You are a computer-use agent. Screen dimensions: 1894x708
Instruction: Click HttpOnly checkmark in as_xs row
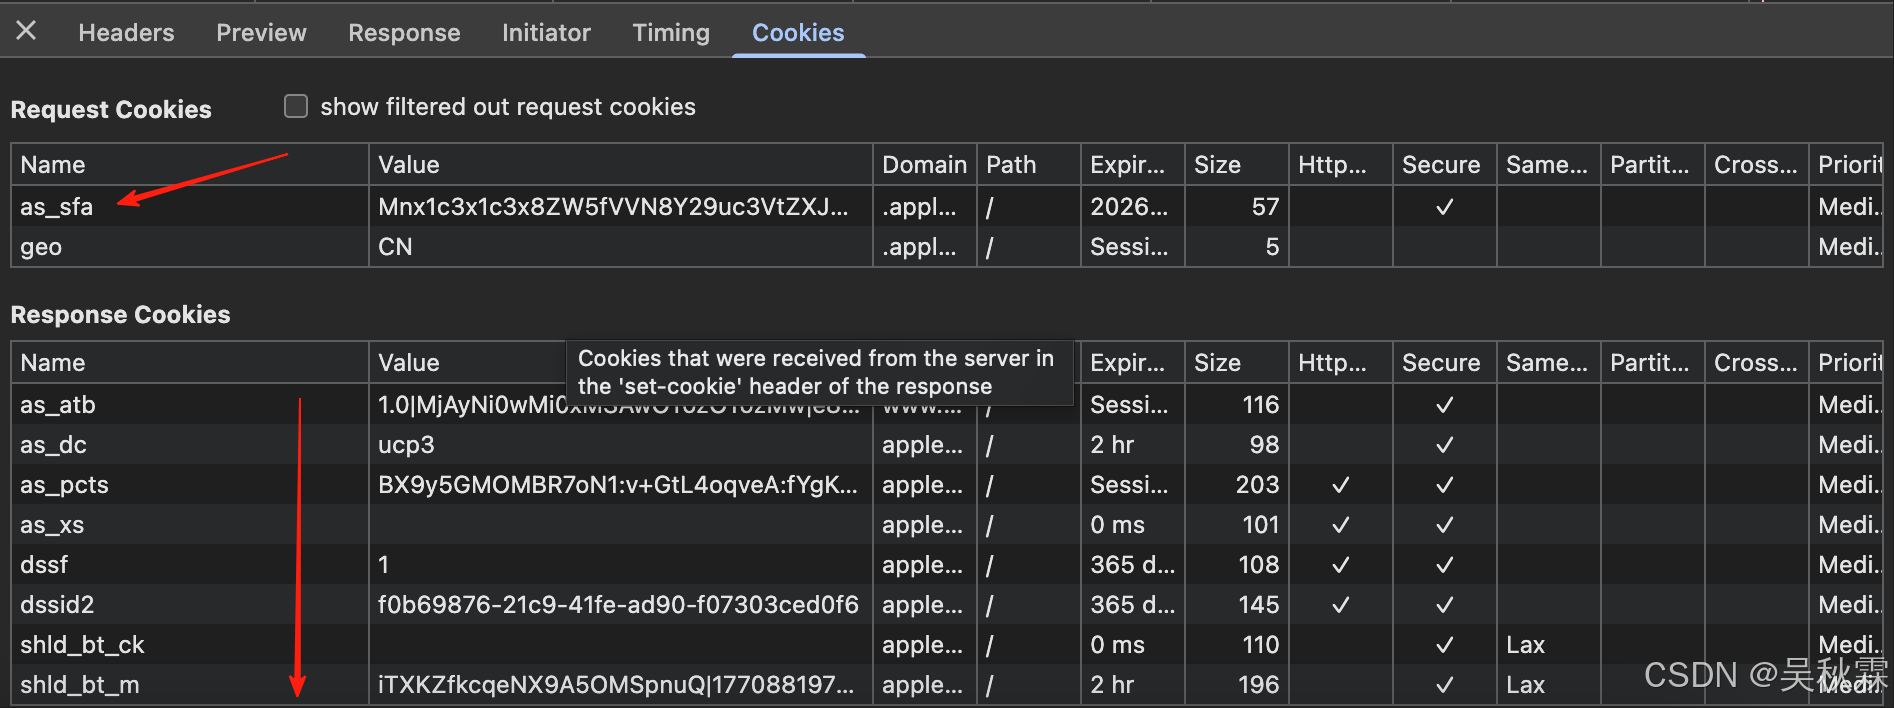coord(1340,525)
